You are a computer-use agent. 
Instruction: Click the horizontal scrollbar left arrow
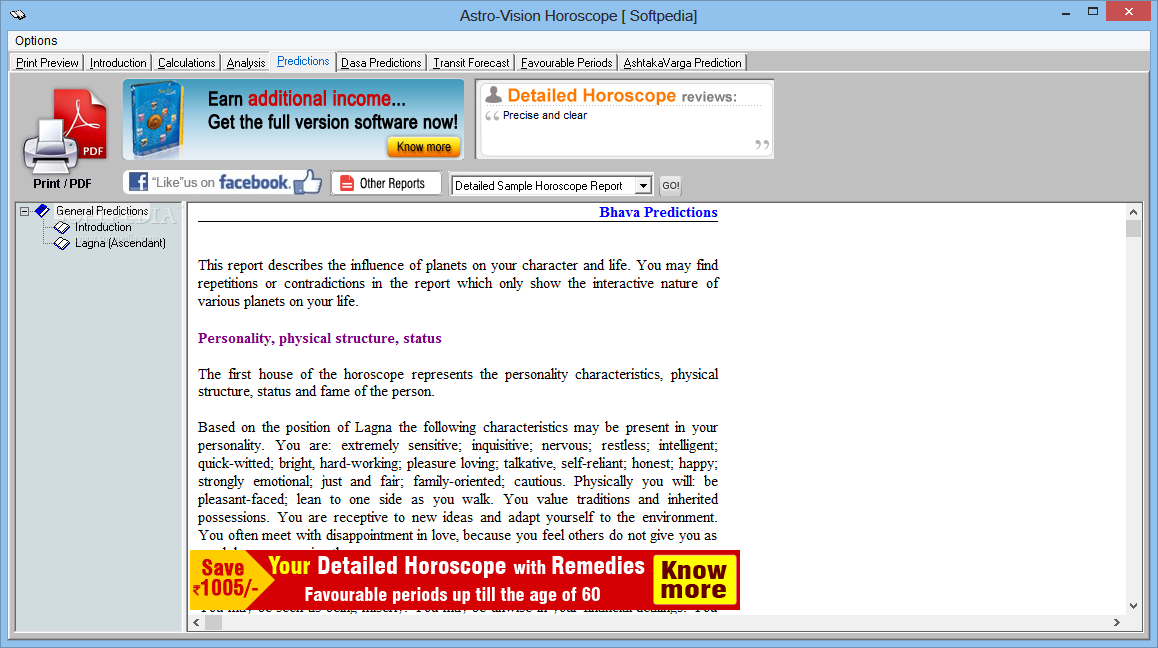click(x=196, y=623)
